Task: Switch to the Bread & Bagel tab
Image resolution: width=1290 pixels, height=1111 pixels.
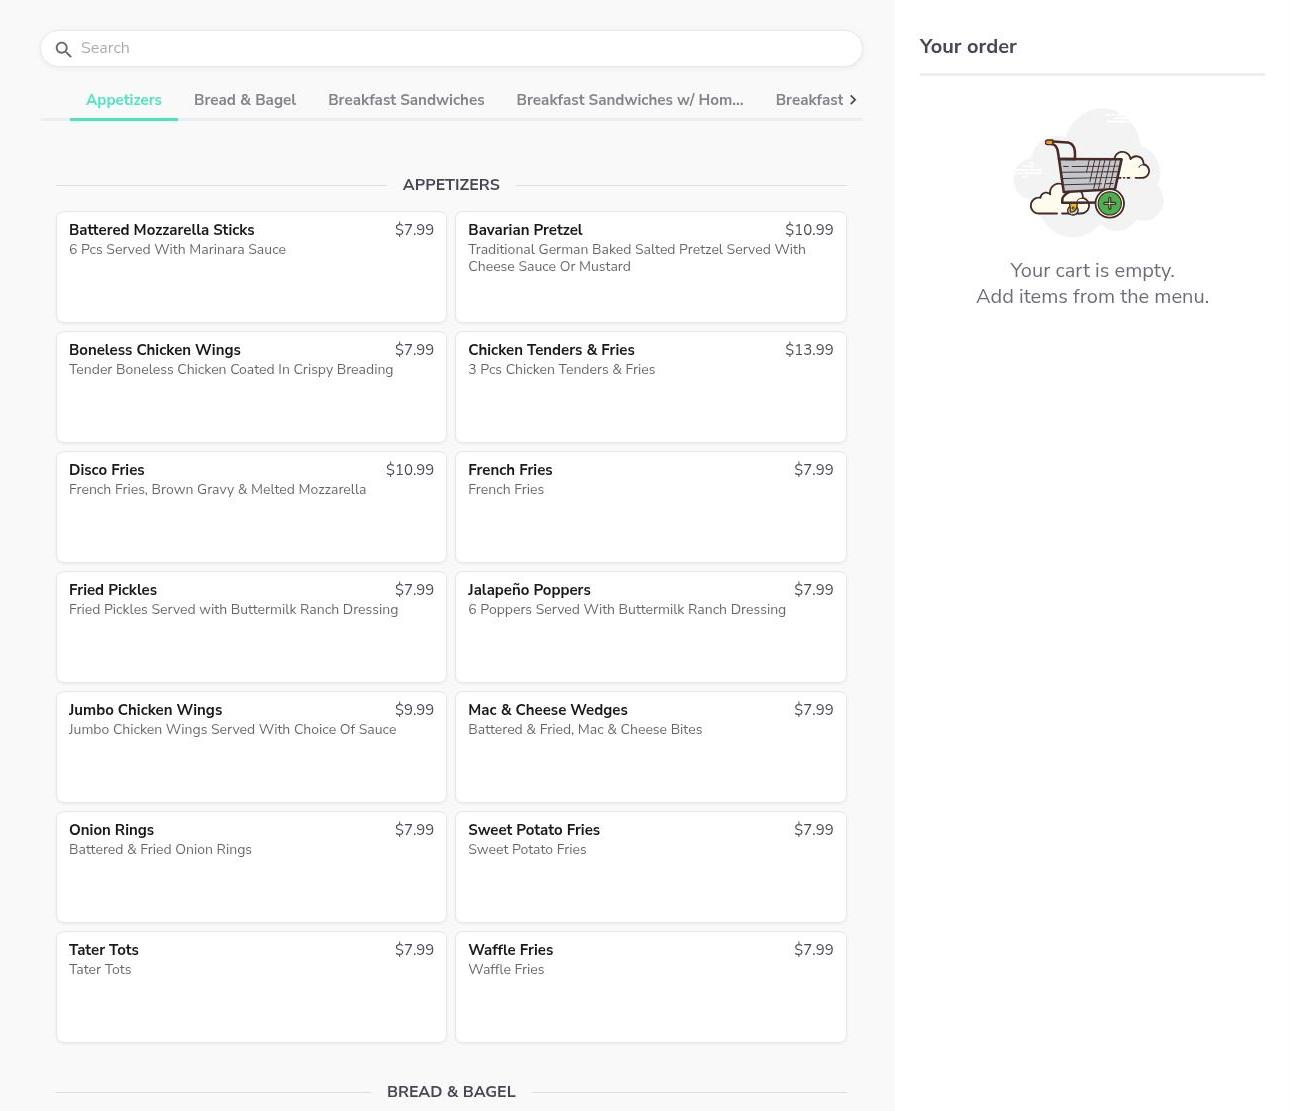Action: coord(245,100)
